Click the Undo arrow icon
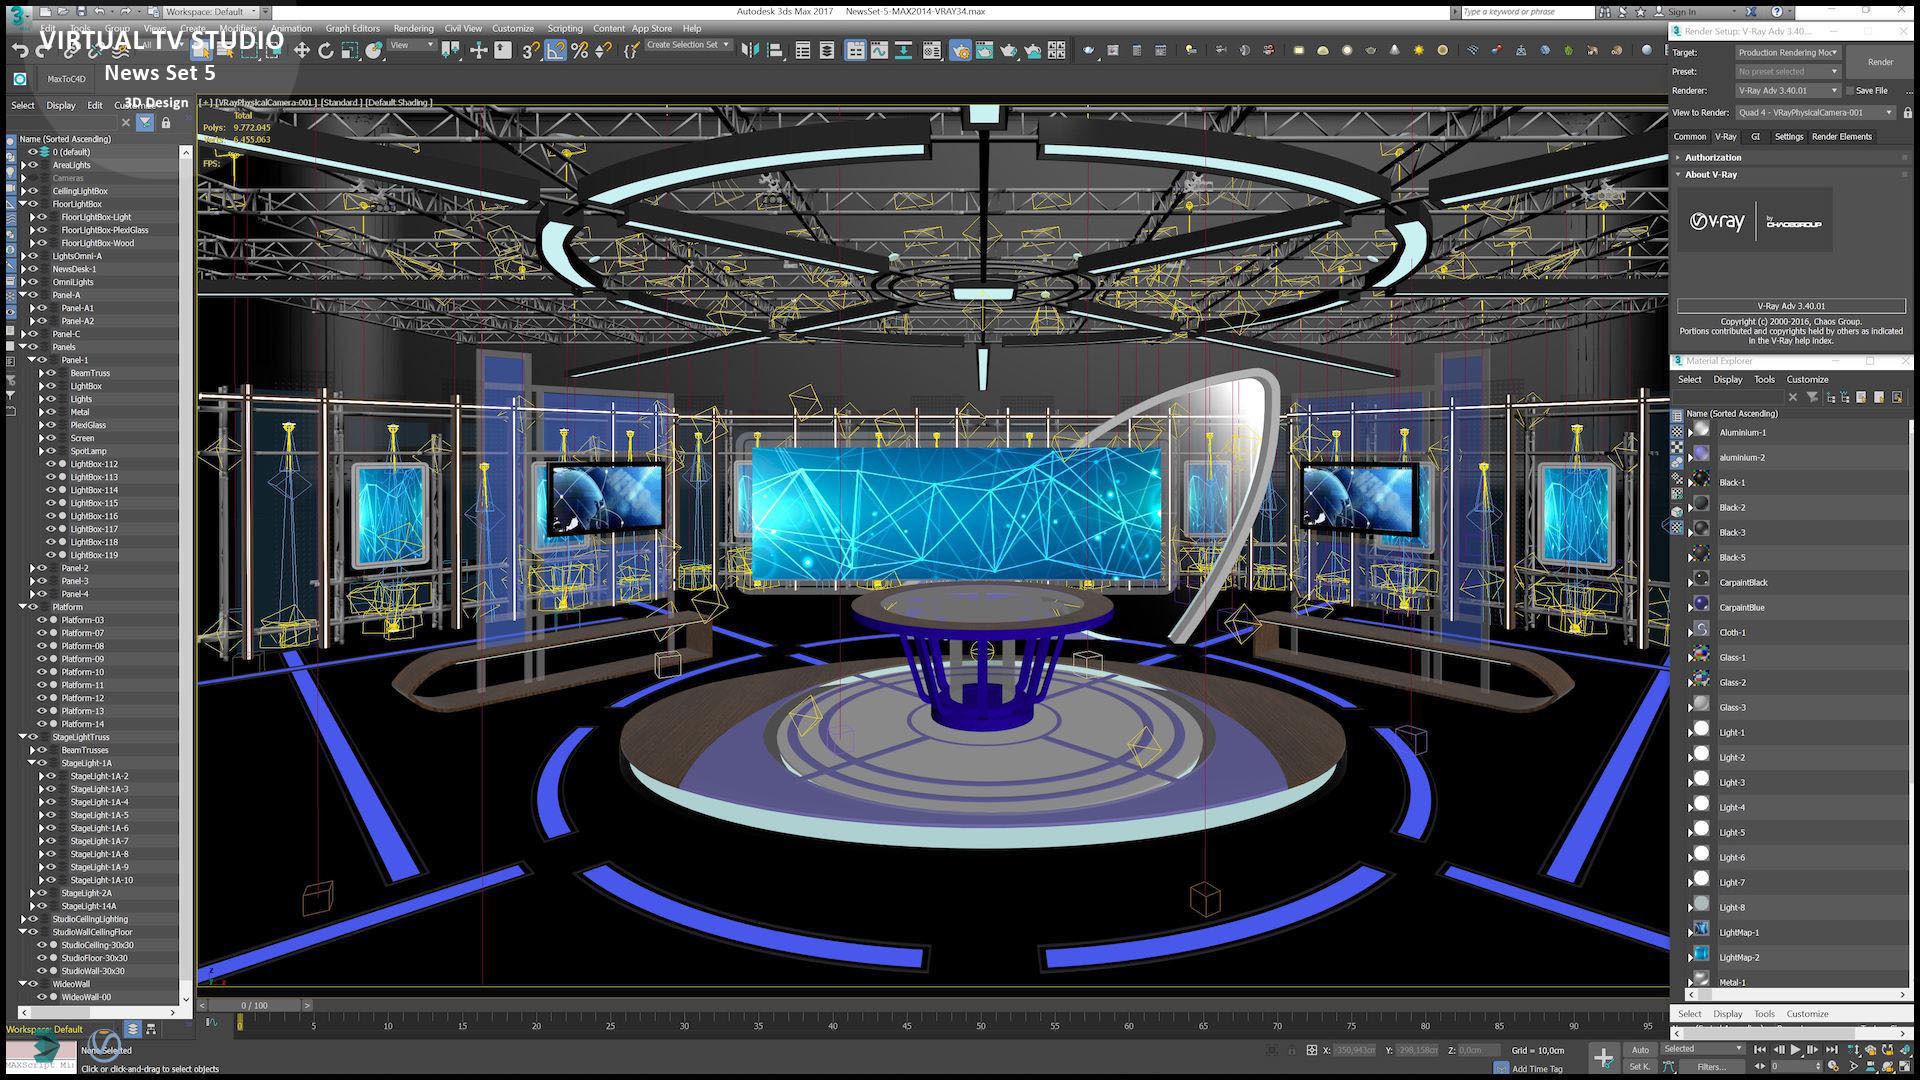This screenshot has width=1920, height=1080. pyautogui.click(x=19, y=50)
